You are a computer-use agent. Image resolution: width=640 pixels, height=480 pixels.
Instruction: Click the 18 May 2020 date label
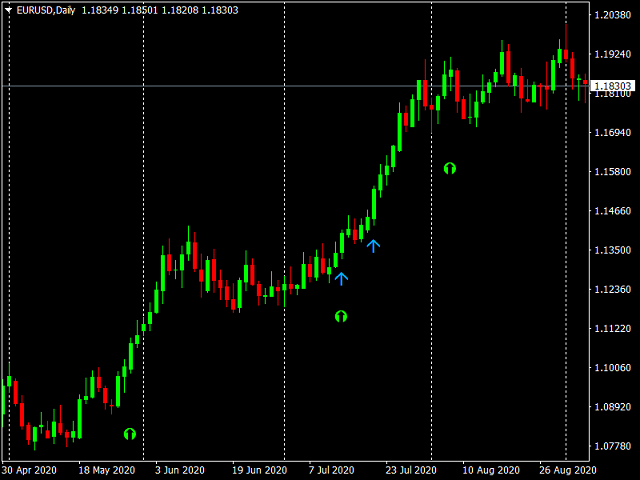[x=107, y=470]
